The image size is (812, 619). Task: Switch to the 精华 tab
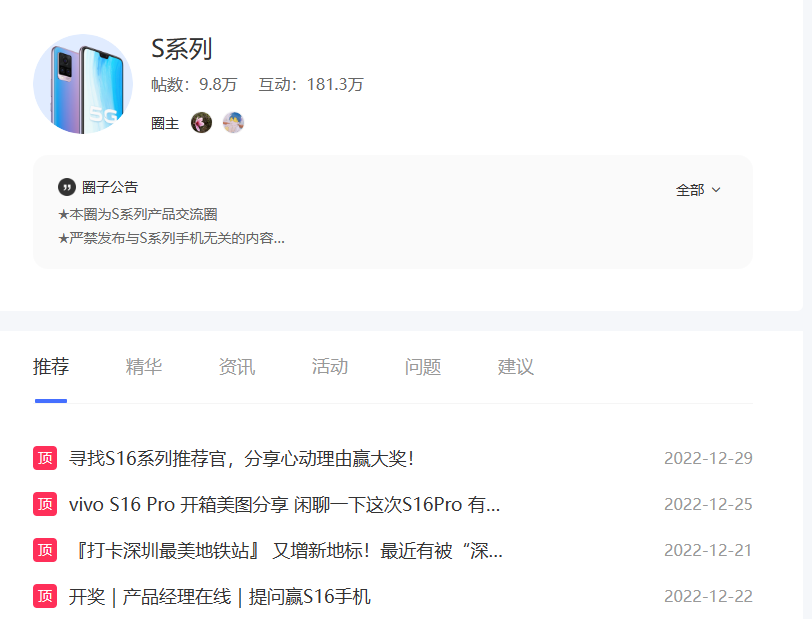[x=144, y=367]
